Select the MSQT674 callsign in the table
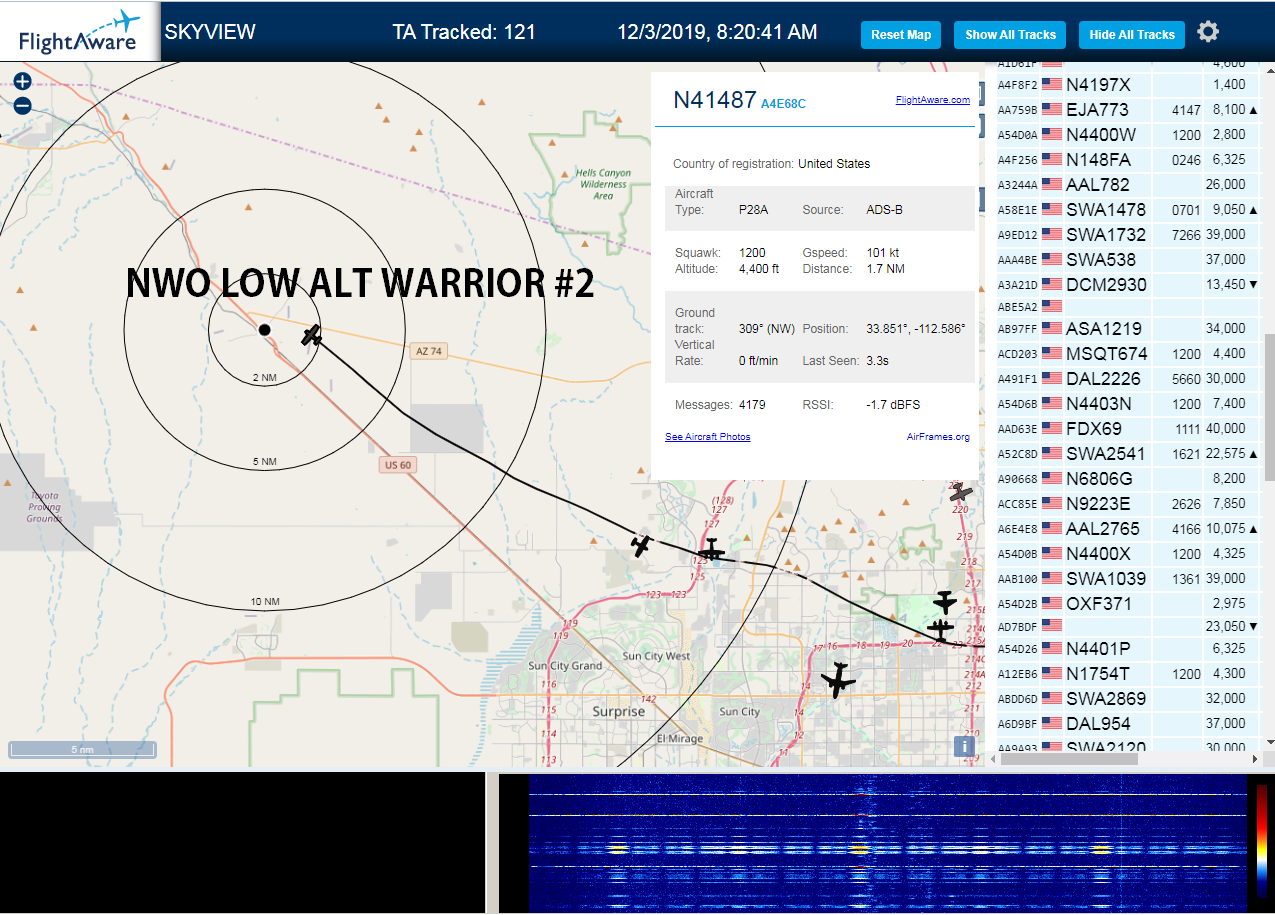The height and width of the screenshot is (915, 1275). [1106, 354]
